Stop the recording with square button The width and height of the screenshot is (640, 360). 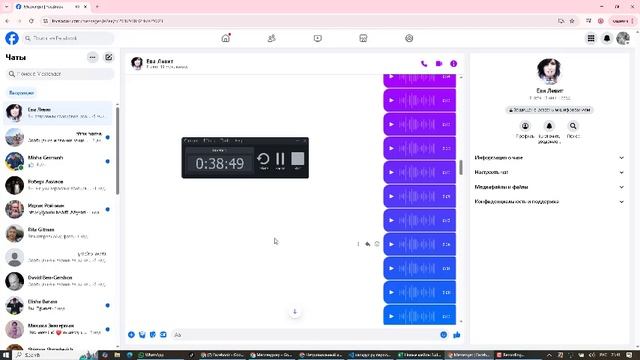pyautogui.click(x=298, y=159)
